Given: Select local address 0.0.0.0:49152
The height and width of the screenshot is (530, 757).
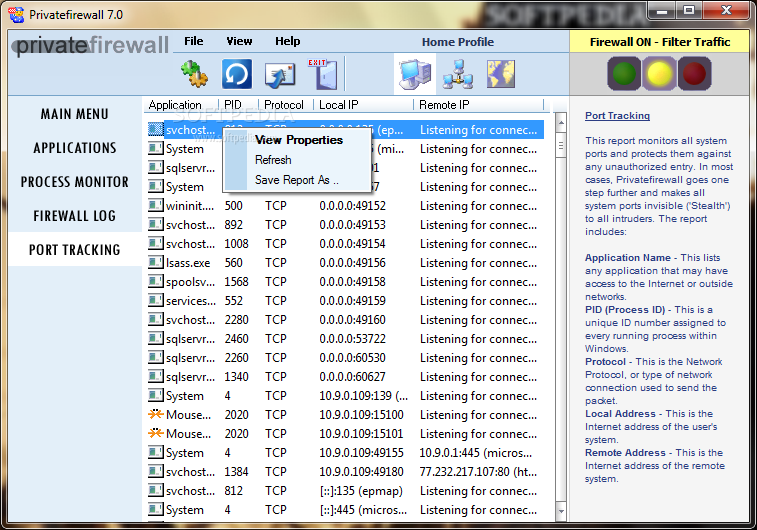Looking at the screenshot, I should (x=352, y=206).
